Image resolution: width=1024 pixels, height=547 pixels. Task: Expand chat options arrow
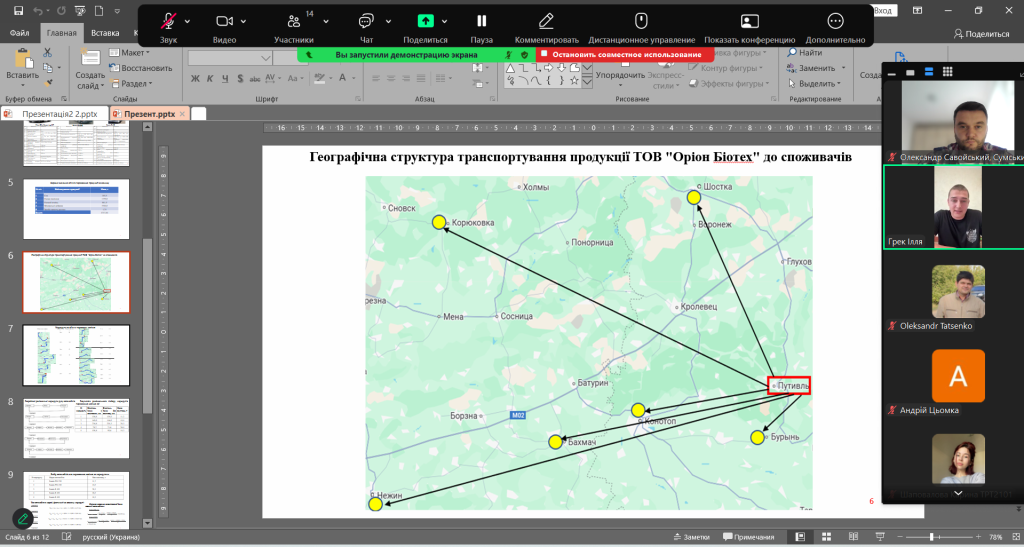pos(389,22)
